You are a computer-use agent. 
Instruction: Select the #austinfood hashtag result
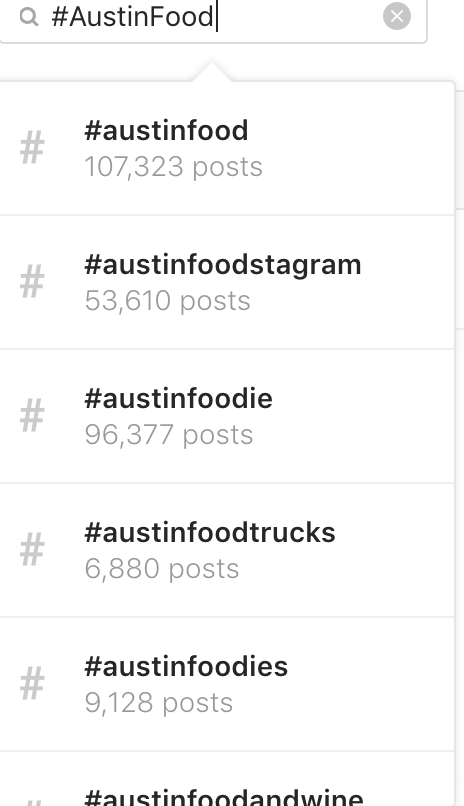227,148
